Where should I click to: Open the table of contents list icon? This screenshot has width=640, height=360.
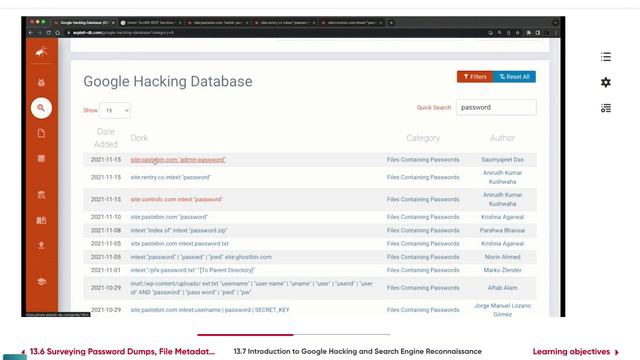coord(606,57)
